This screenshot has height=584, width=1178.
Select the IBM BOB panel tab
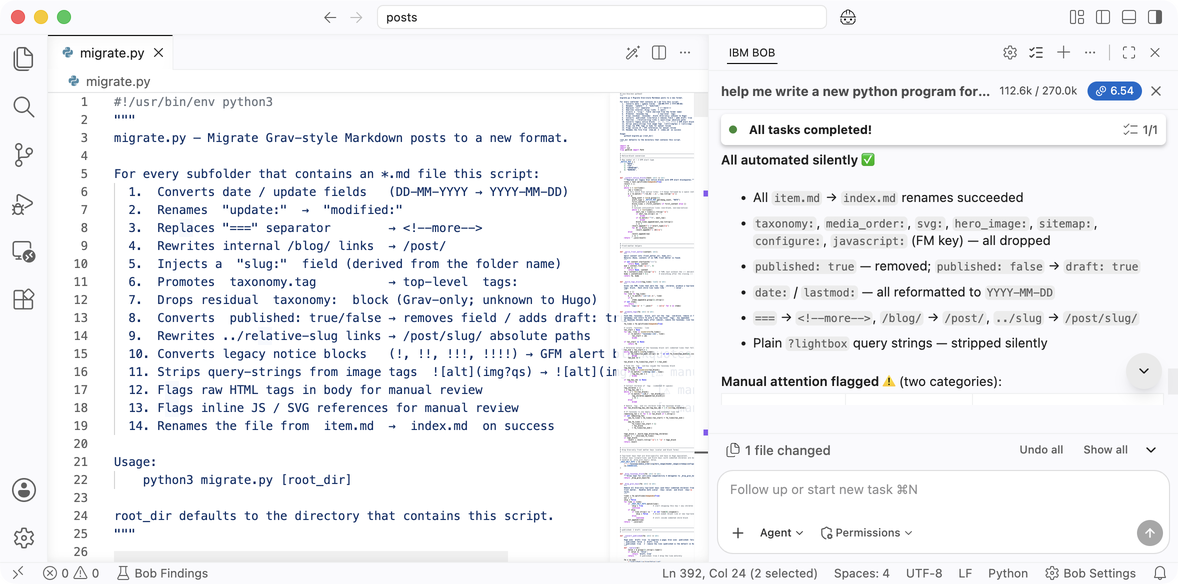point(752,53)
